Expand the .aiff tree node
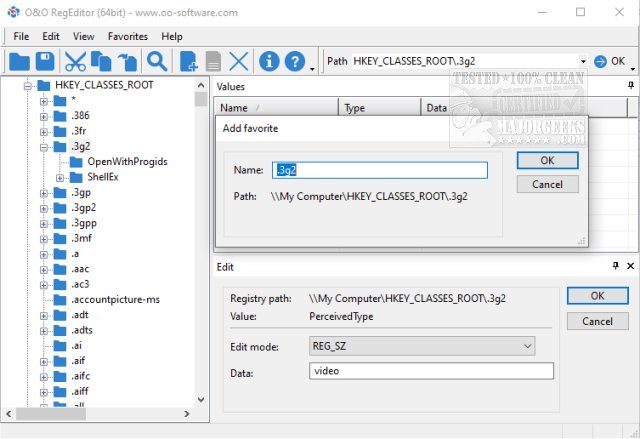 pyautogui.click(x=44, y=392)
